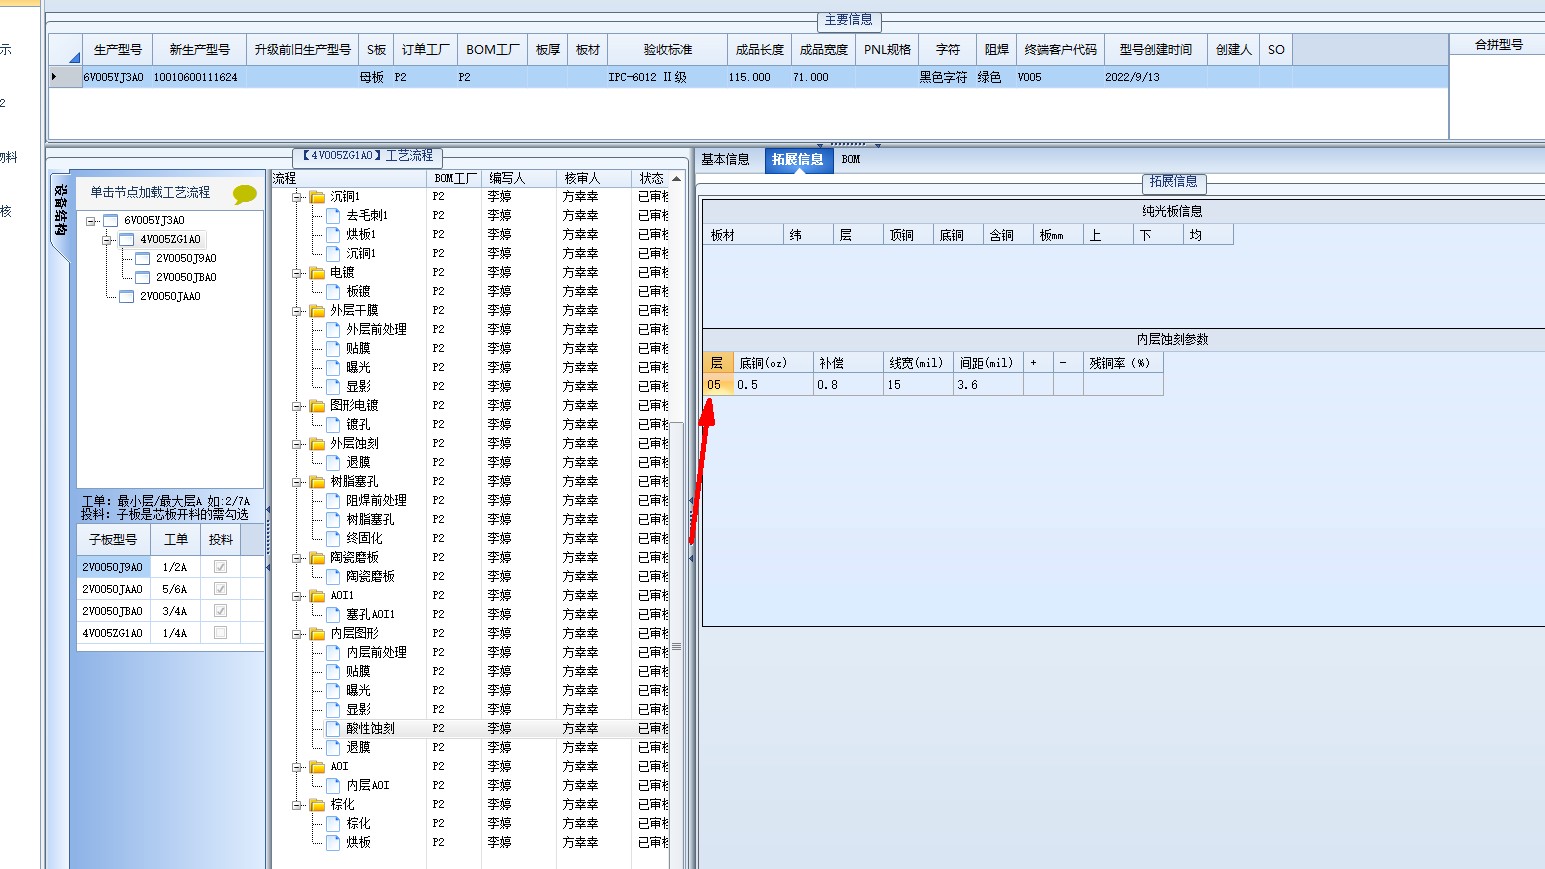Collapse the 4V005ZG1A0 tree node
1545x869 pixels.
pyautogui.click(x=106, y=240)
